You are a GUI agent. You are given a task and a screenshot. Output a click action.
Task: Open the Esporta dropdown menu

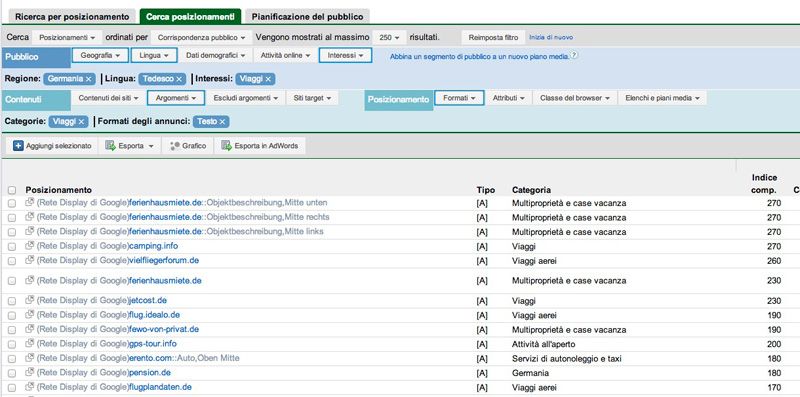pos(130,146)
